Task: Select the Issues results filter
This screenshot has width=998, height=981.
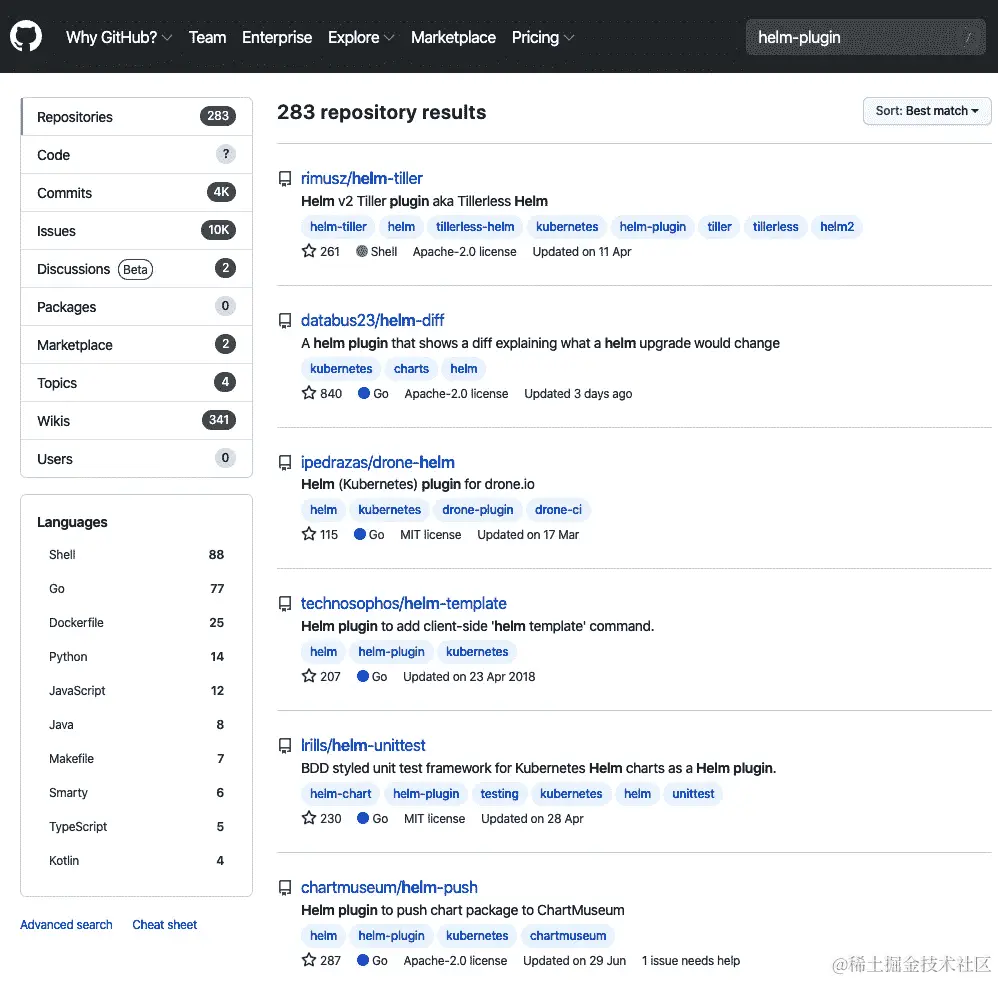Action: [x=137, y=230]
